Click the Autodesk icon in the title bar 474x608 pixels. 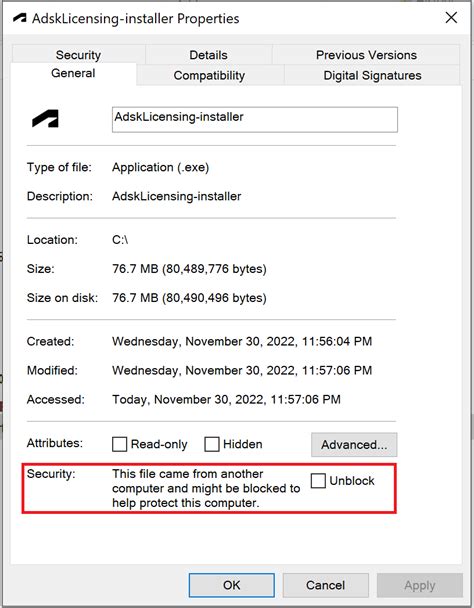pyautogui.click(x=20, y=18)
